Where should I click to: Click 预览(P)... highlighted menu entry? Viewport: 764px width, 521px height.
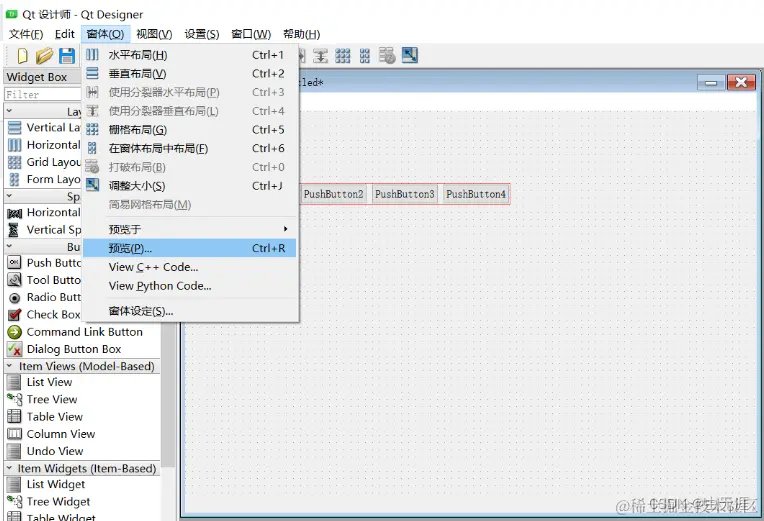pyautogui.click(x=190, y=248)
